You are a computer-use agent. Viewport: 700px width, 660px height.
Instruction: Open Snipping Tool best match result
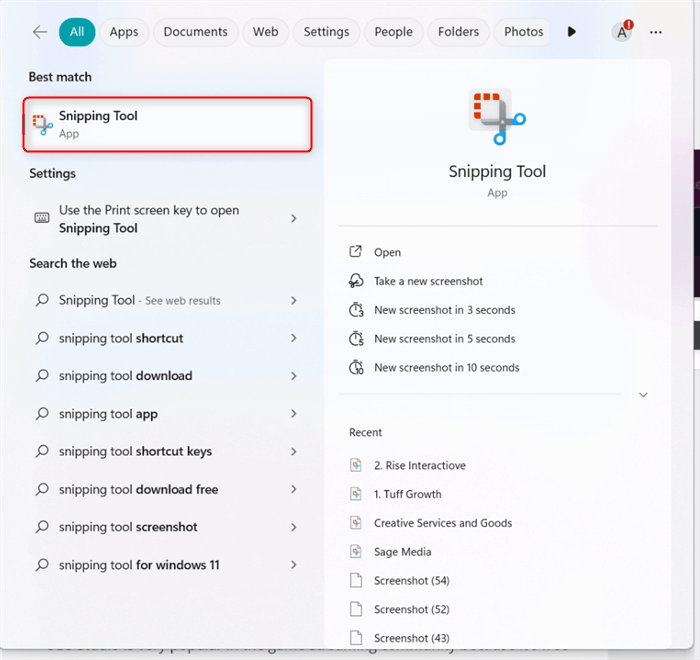click(x=167, y=125)
